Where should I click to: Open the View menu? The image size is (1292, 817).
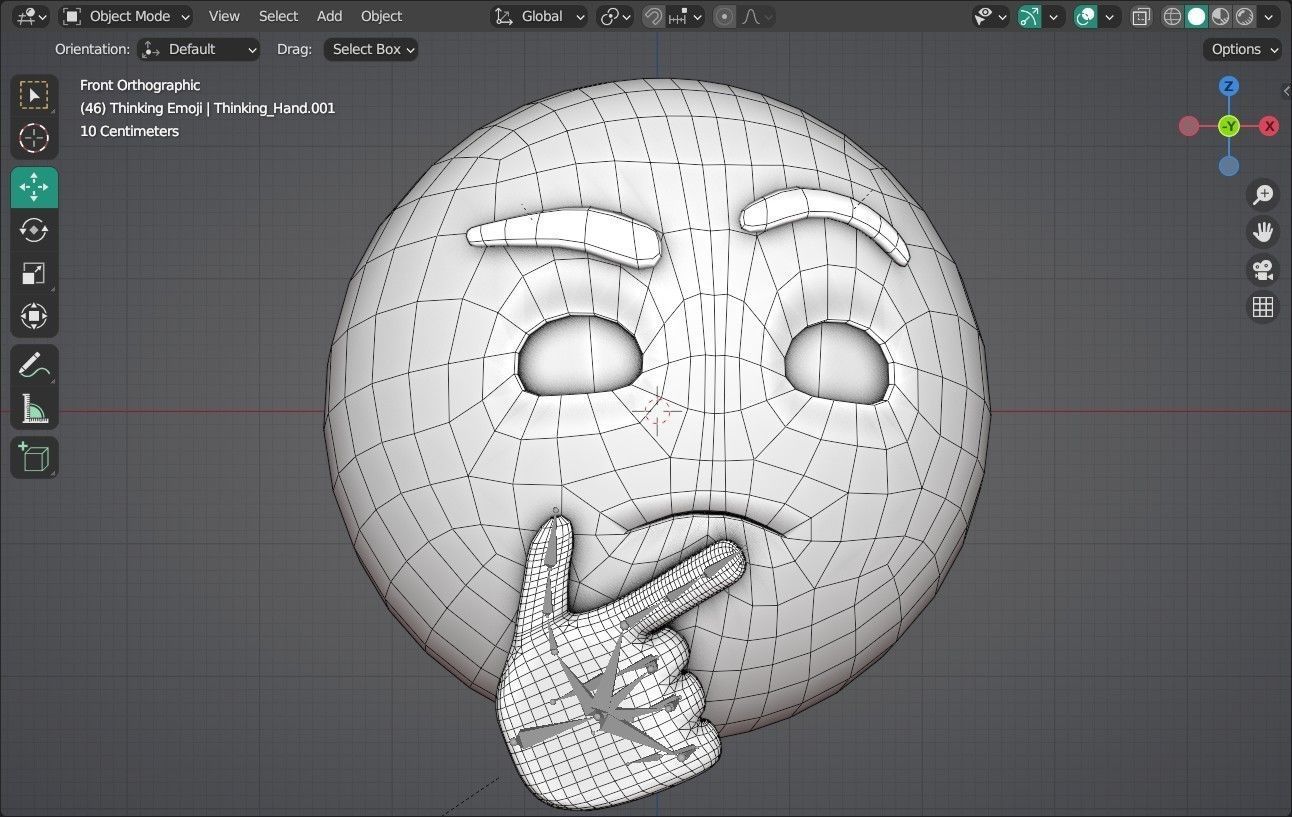[224, 16]
